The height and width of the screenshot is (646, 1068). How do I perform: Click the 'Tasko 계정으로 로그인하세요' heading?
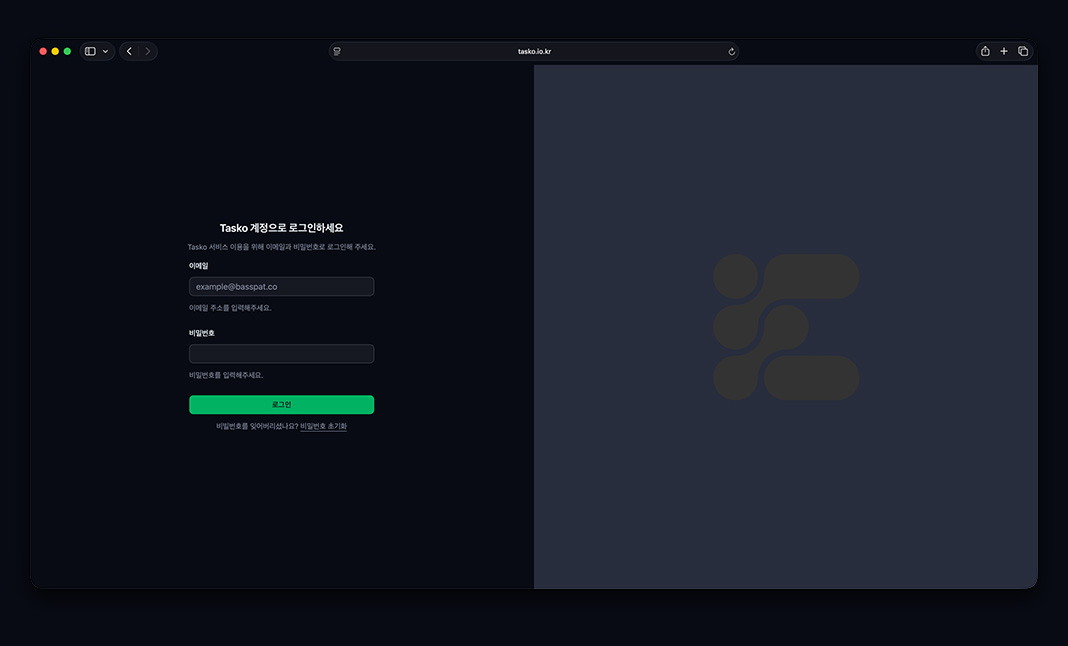(x=281, y=227)
